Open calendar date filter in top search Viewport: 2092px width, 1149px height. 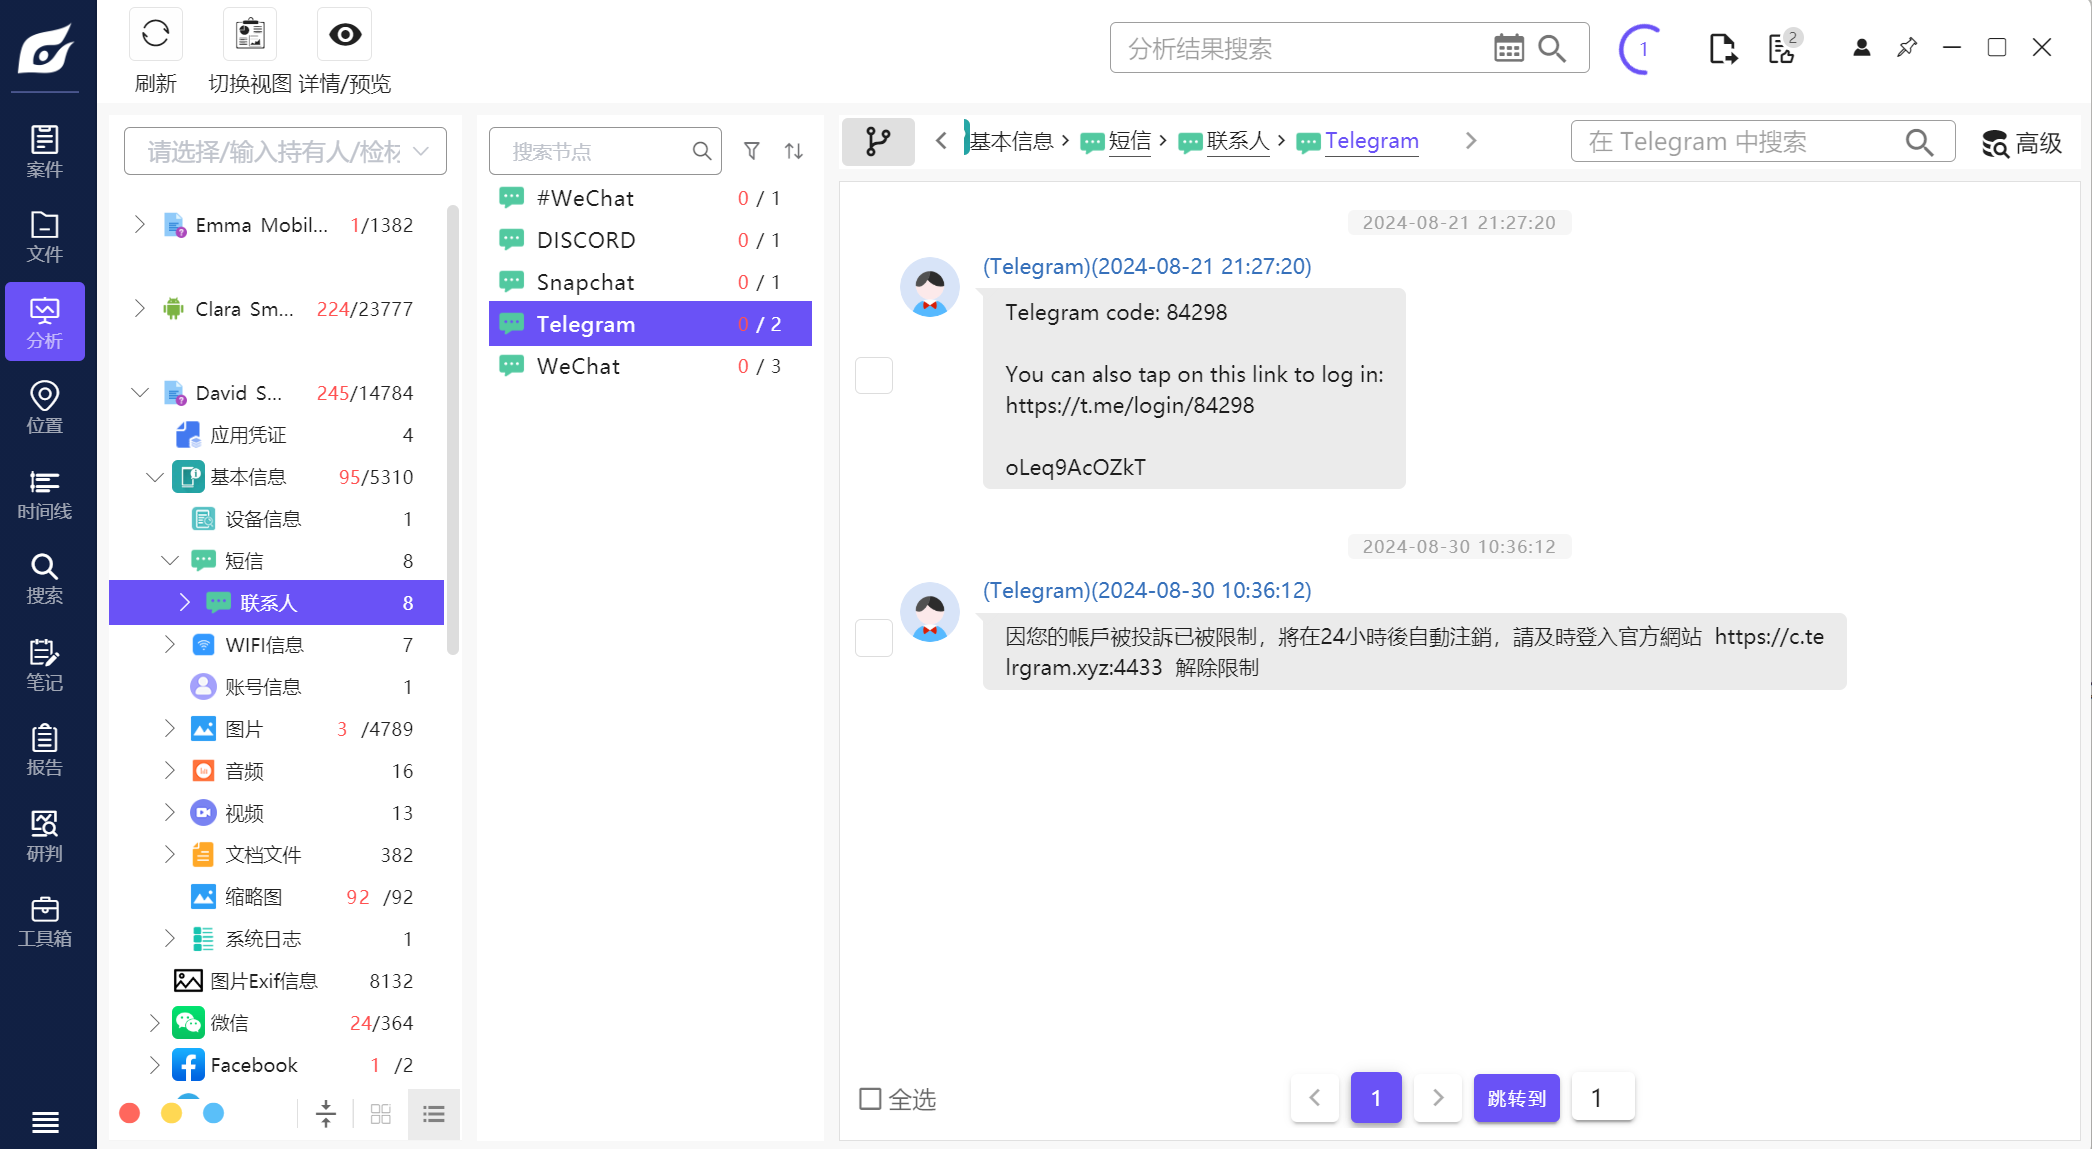tap(1508, 48)
